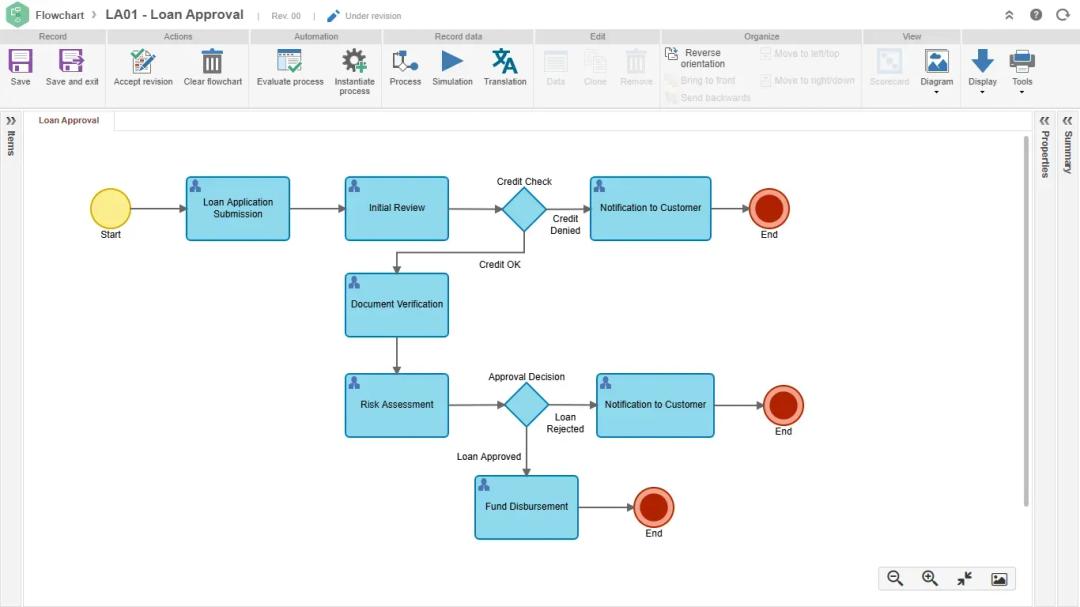Collapse the ribbon with the double chevron
This screenshot has height=607, width=1080.
[1009, 15]
